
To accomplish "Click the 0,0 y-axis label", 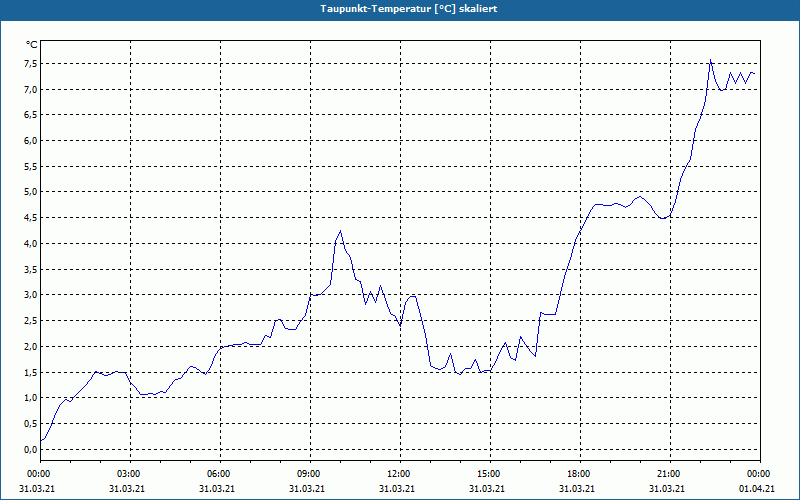I will point(31,449).
